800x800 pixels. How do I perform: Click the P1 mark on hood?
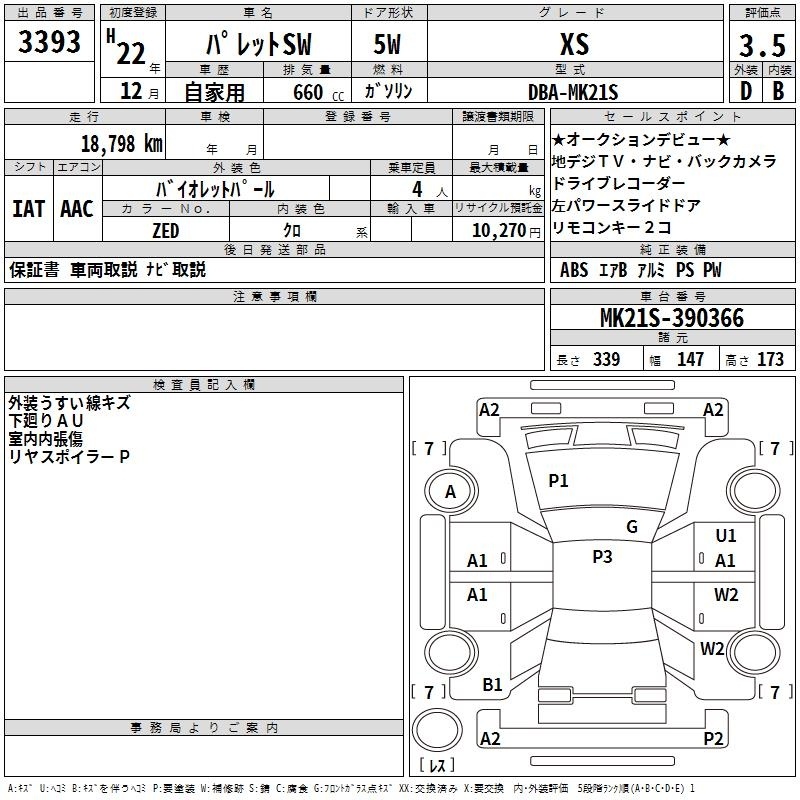click(x=558, y=481)
